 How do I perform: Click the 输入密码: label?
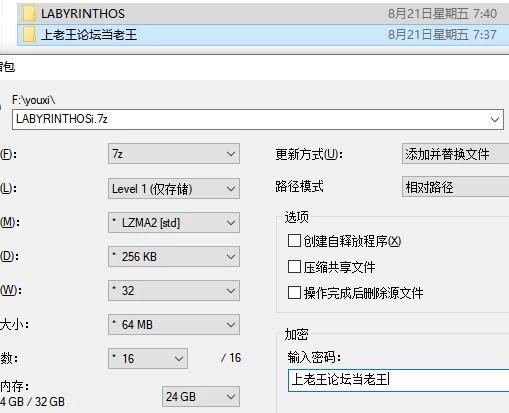pos(314,357)
